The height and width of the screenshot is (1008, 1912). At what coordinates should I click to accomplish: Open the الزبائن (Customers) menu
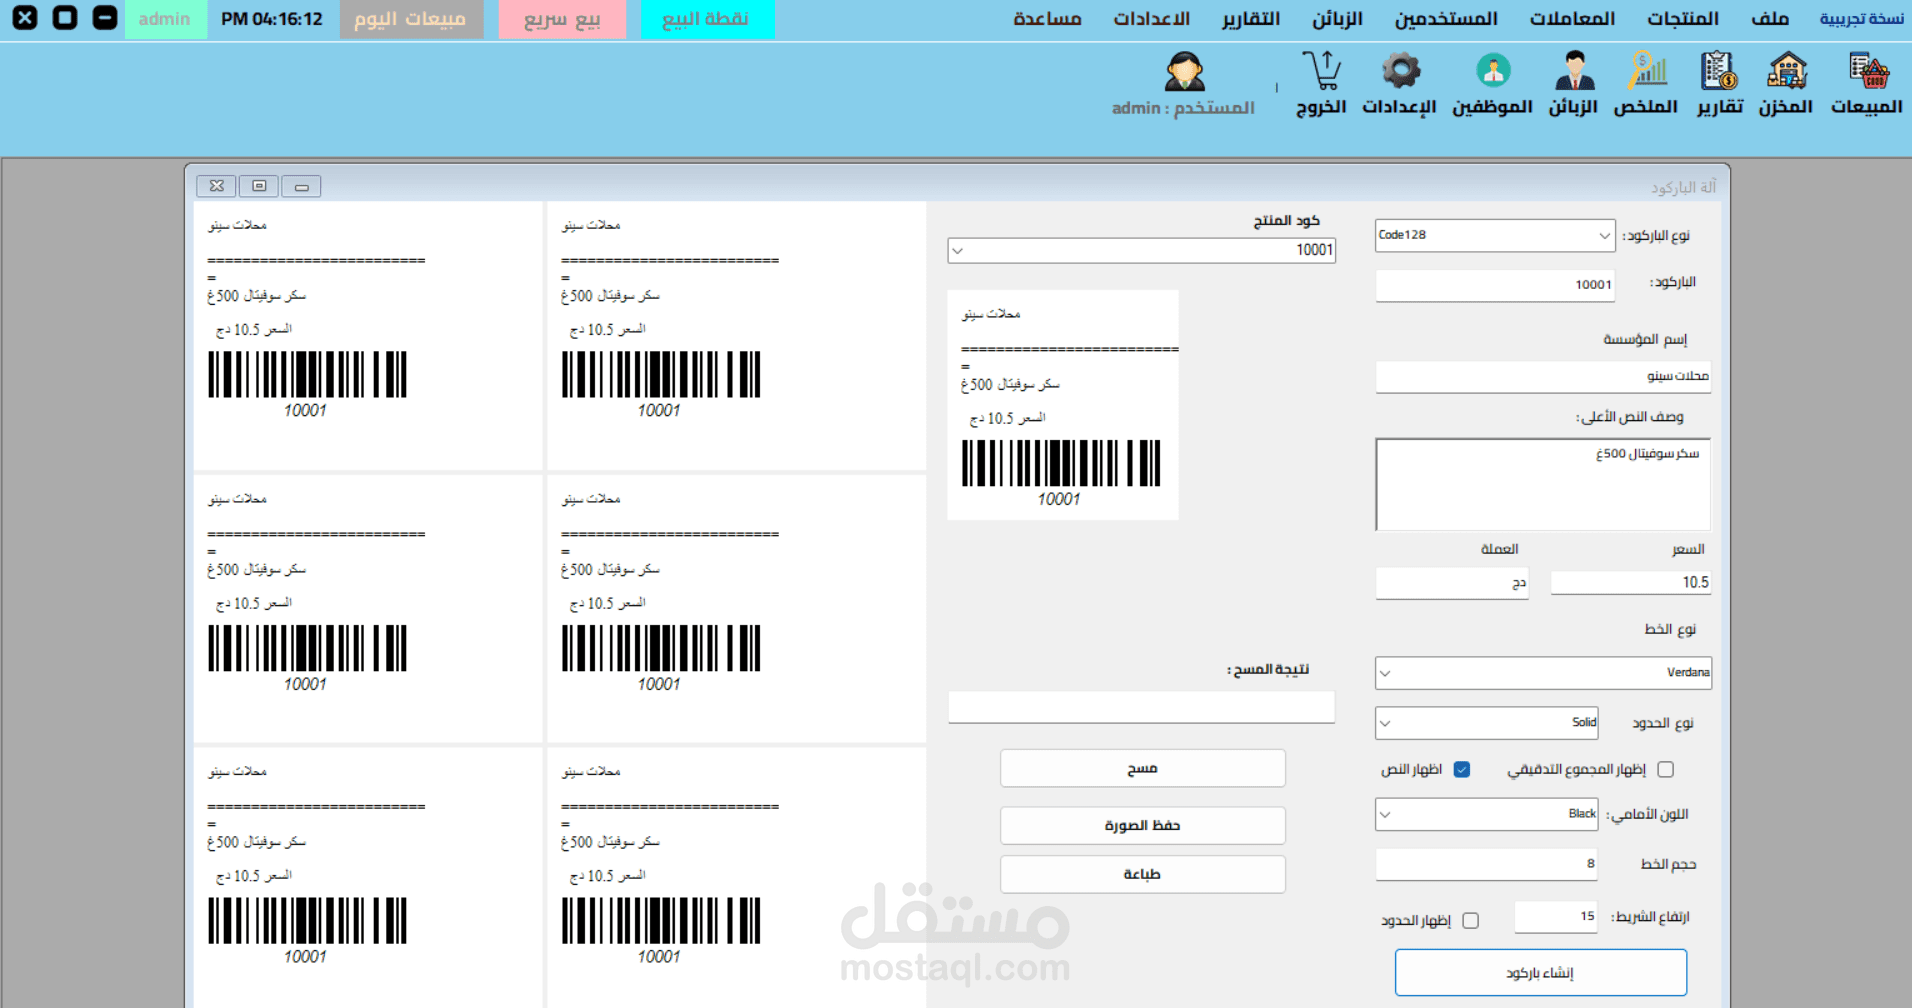1337,19
